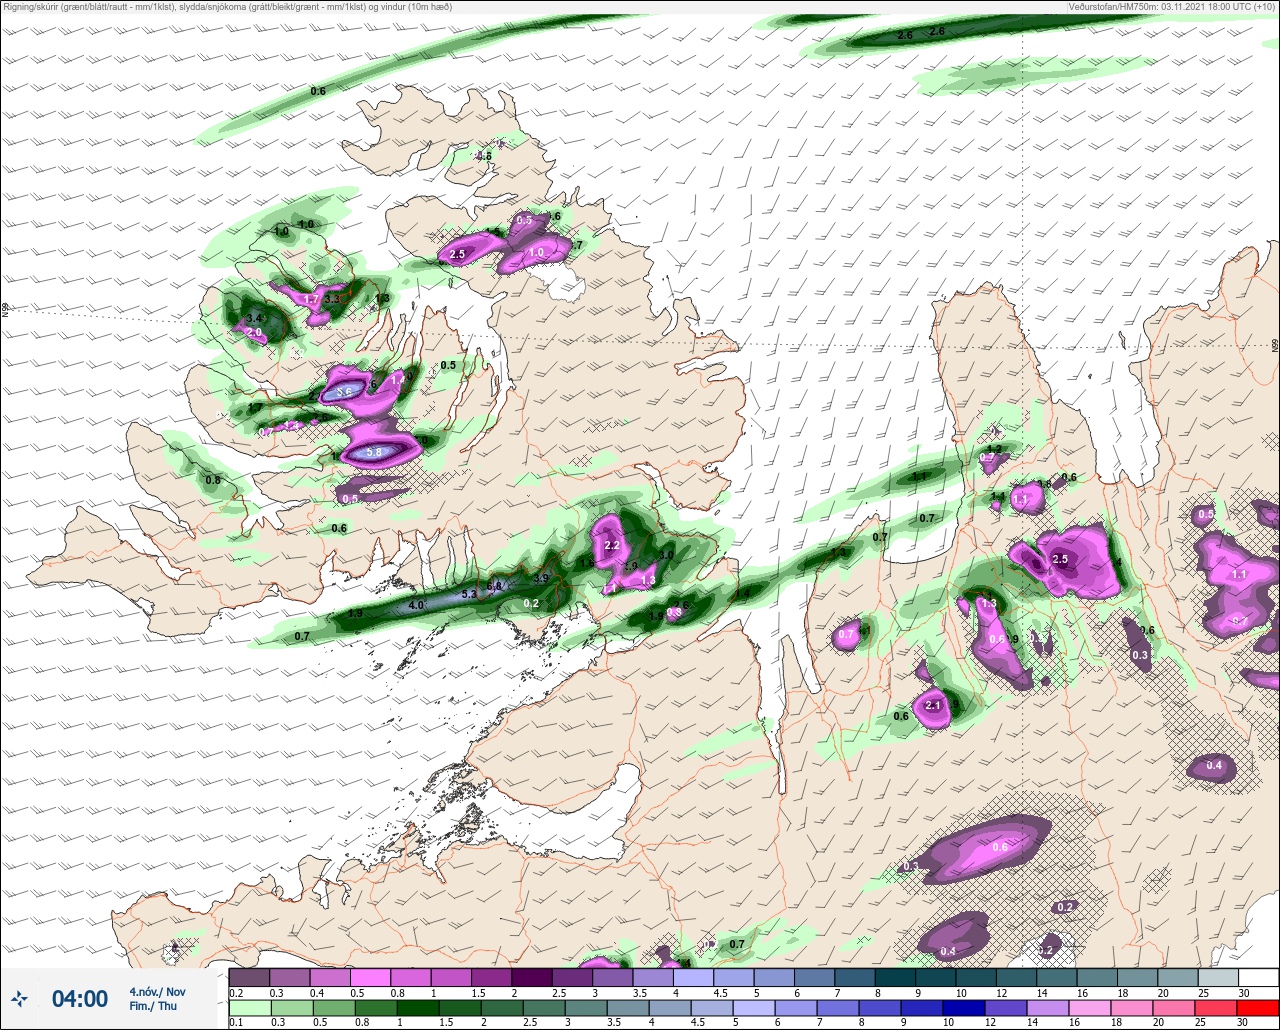Click the 5.8 precipitation value on map
Viewport: 1280px width, 1030px height.
tap(375, 452)
